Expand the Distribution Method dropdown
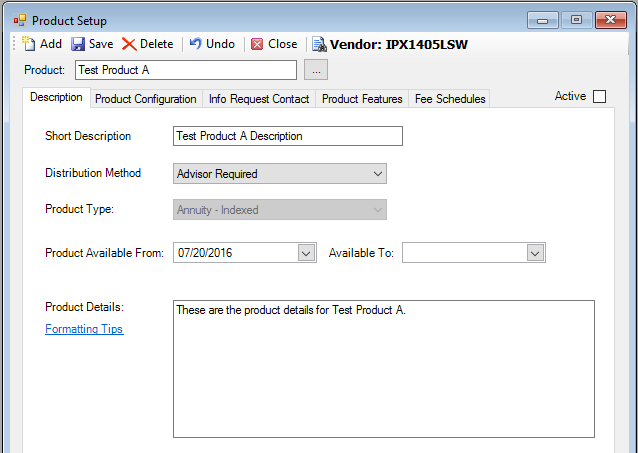Viewport: 638px width, 453px height. 377,174
